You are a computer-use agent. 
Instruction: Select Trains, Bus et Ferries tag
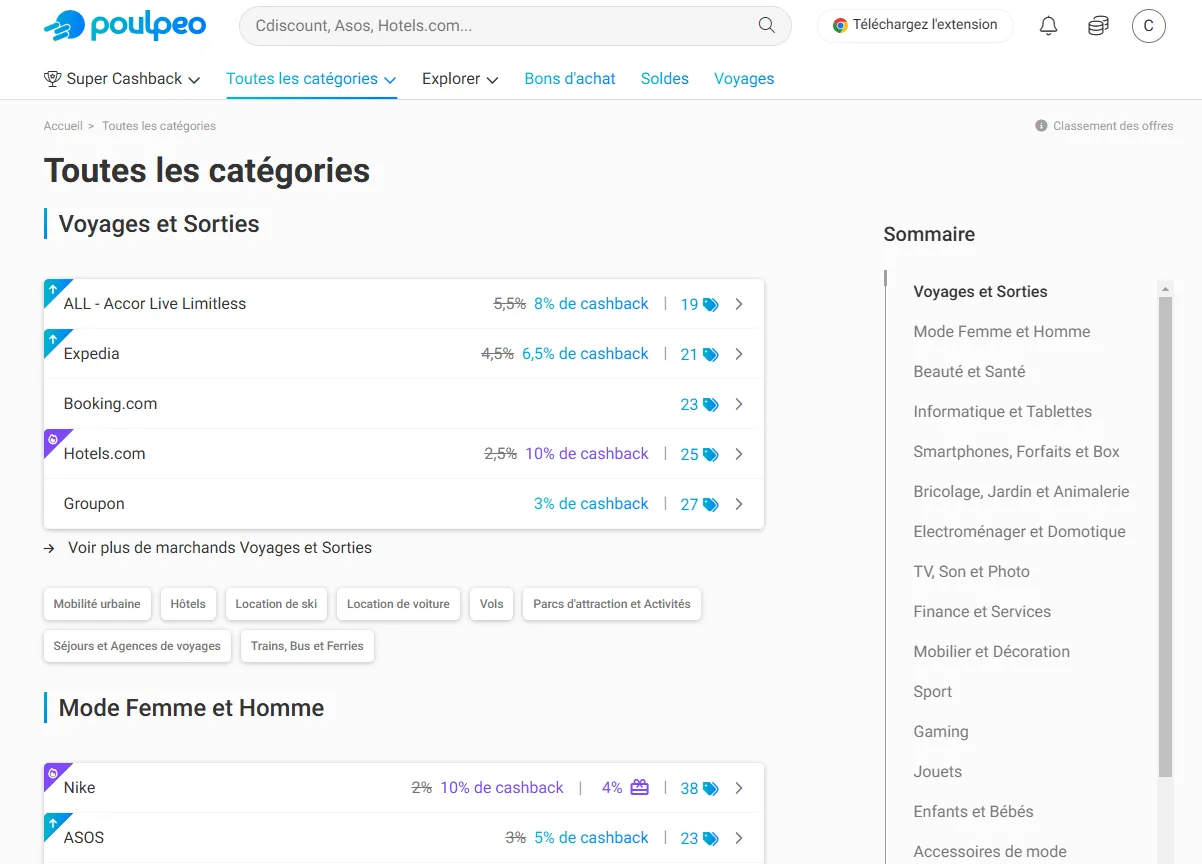[307, 646]
